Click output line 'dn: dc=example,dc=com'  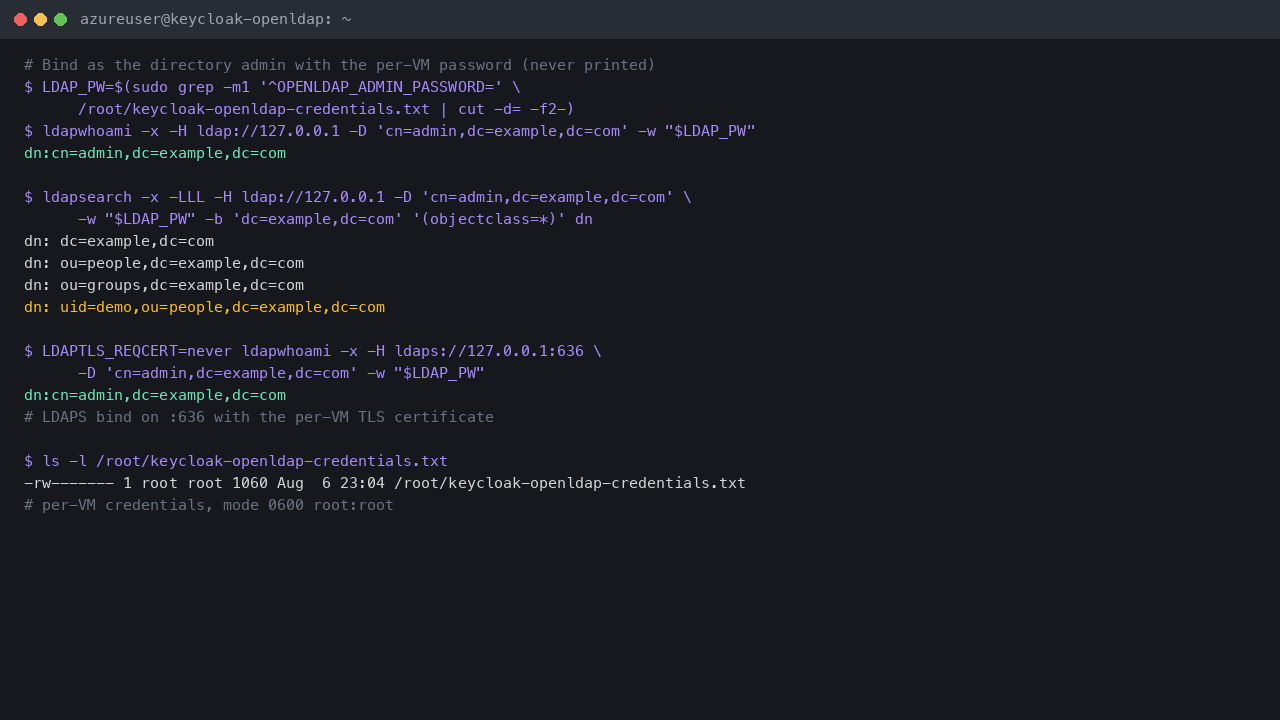tap(119, 241)
